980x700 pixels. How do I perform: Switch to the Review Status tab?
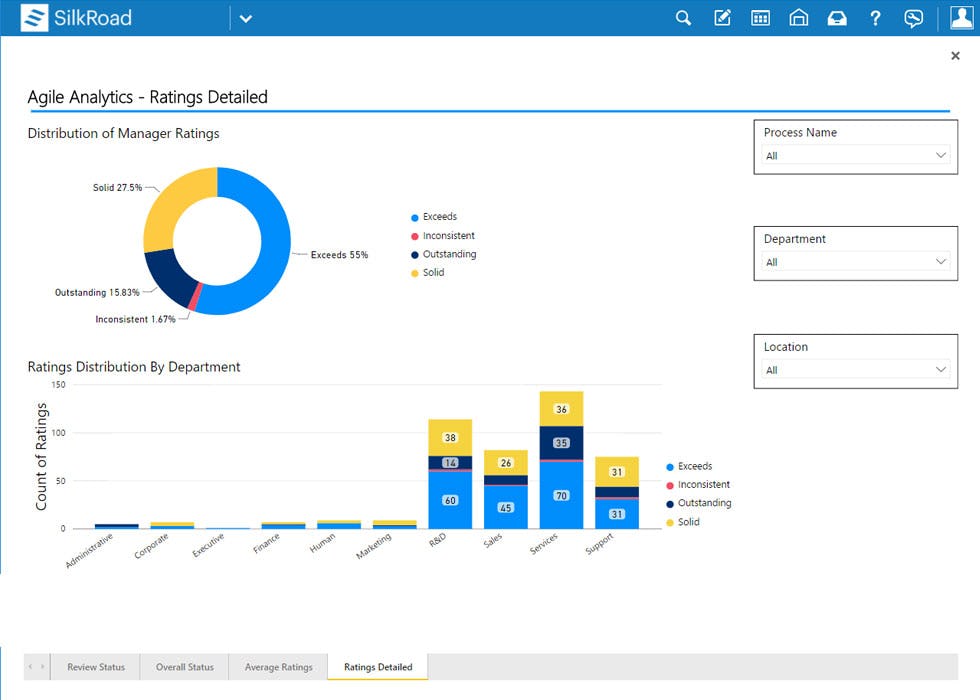(95, 666)
